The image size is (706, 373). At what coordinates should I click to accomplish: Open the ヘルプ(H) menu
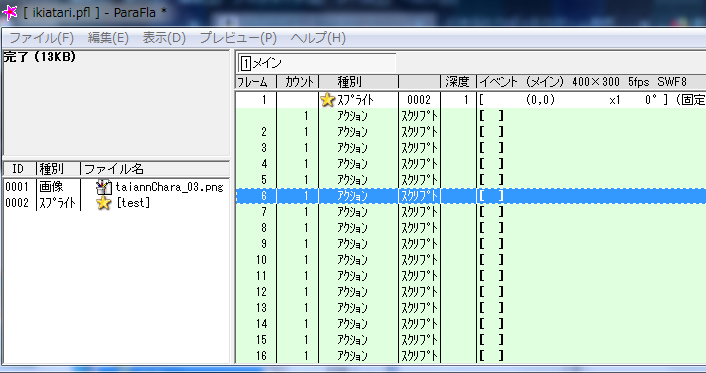pyautogui.click(x=318, y=38)
